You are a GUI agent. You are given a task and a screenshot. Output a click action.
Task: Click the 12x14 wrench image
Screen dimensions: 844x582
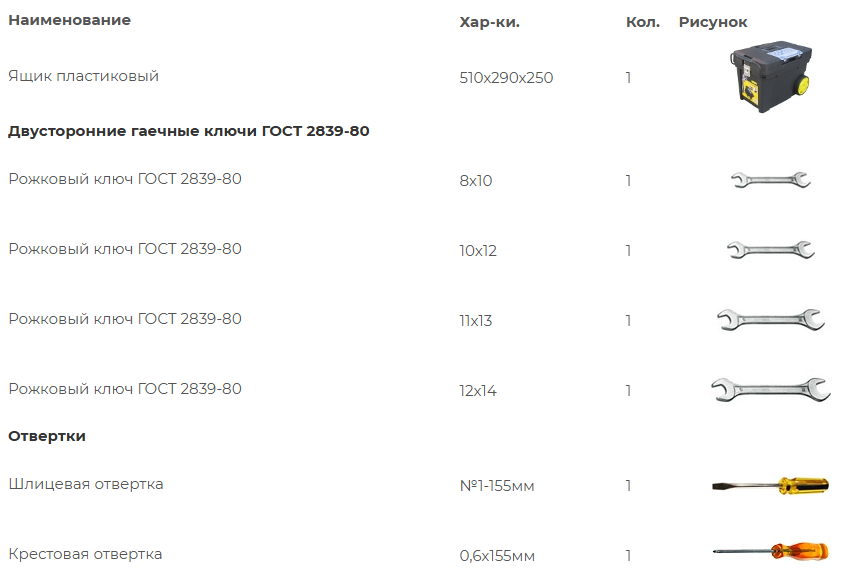point(770,390)
